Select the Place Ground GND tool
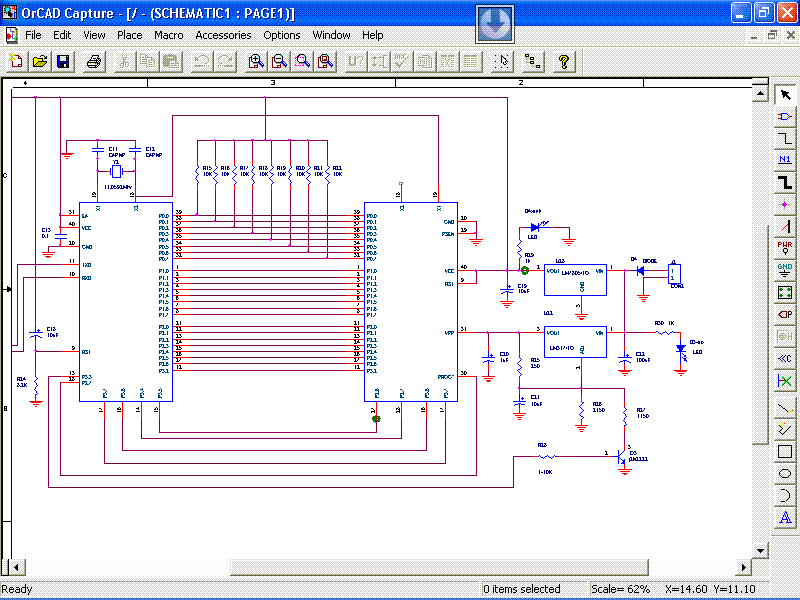 click(786, 268)
